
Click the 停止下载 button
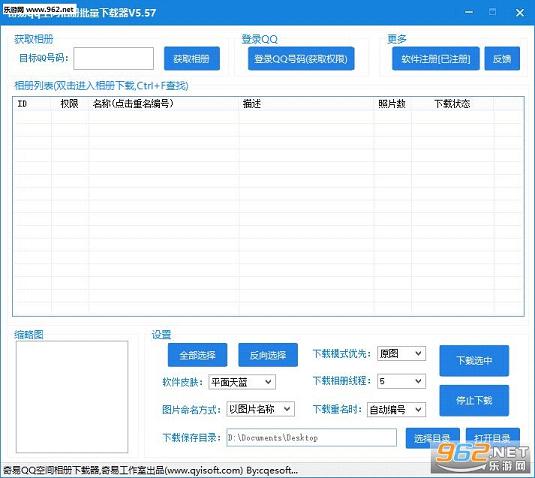[x=474, y=400]
